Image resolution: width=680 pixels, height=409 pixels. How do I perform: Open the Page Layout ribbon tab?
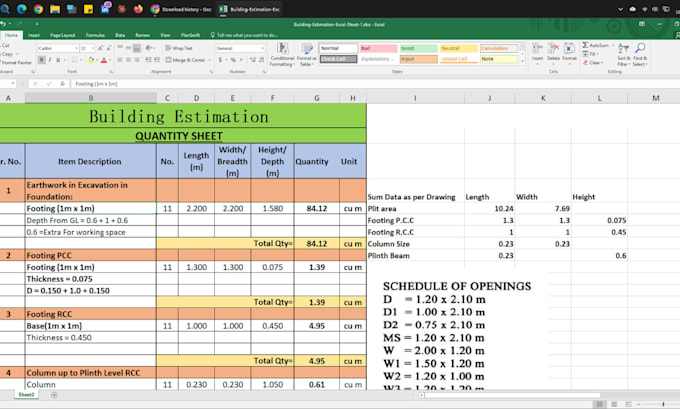tap(62, 35)
